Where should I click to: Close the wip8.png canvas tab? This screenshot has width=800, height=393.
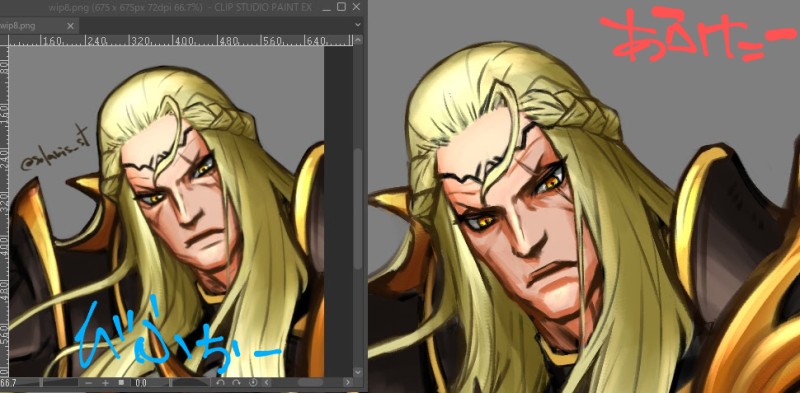70,26
